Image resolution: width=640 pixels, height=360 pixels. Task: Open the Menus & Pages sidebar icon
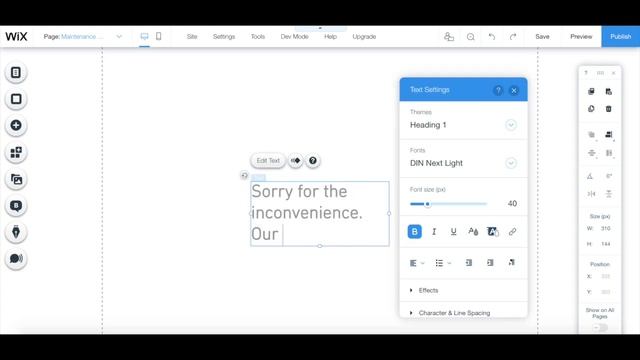click(16, 73)
